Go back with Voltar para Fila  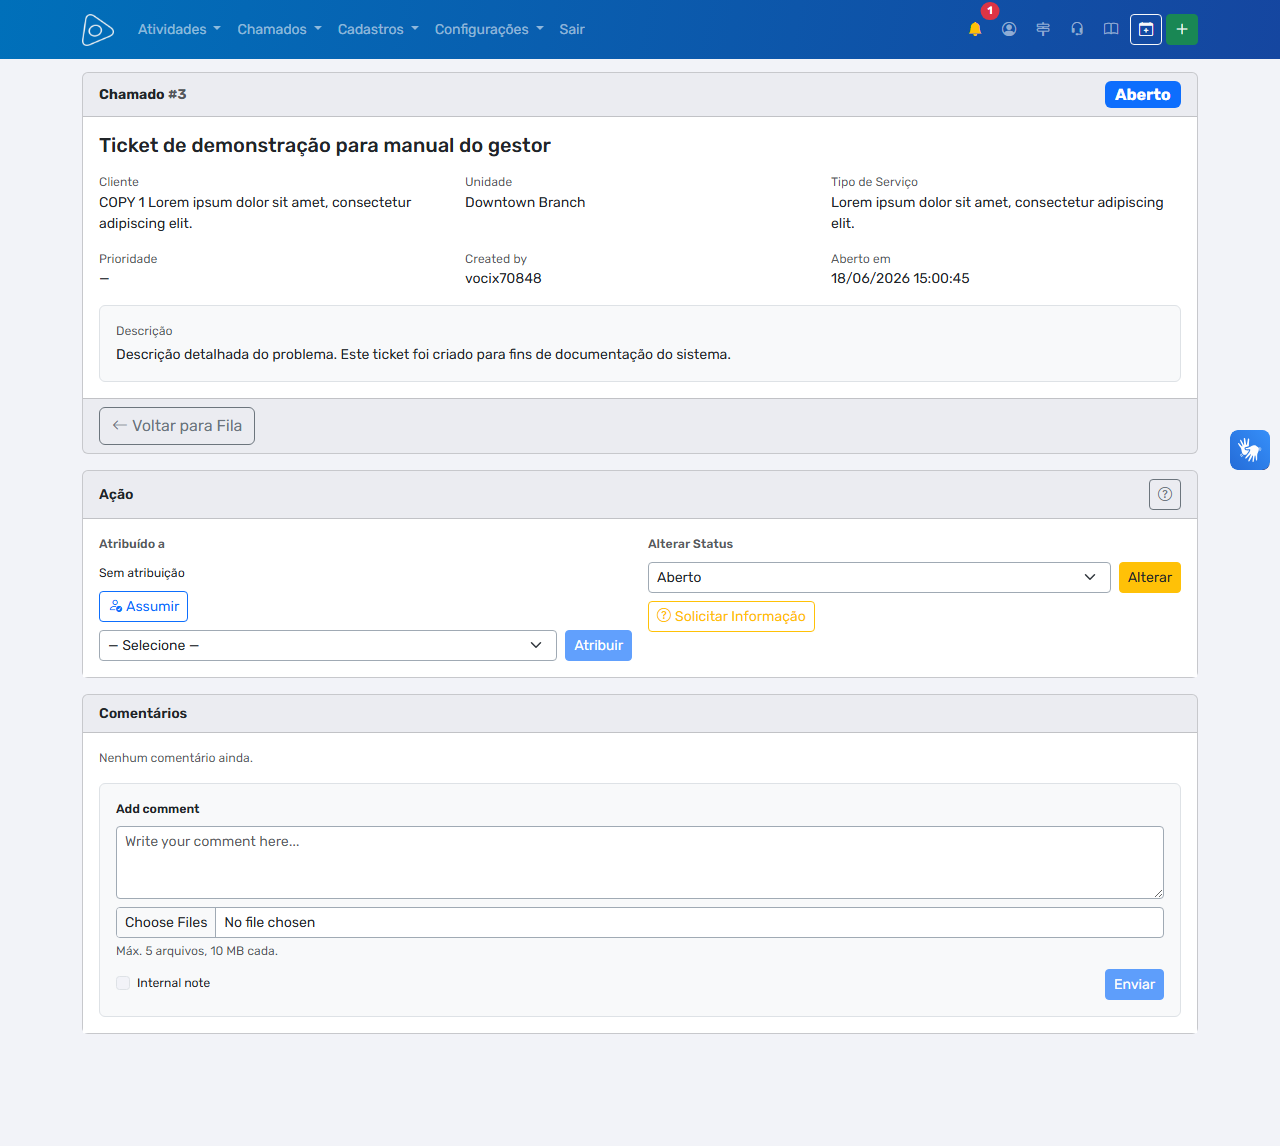coord(177,426)
